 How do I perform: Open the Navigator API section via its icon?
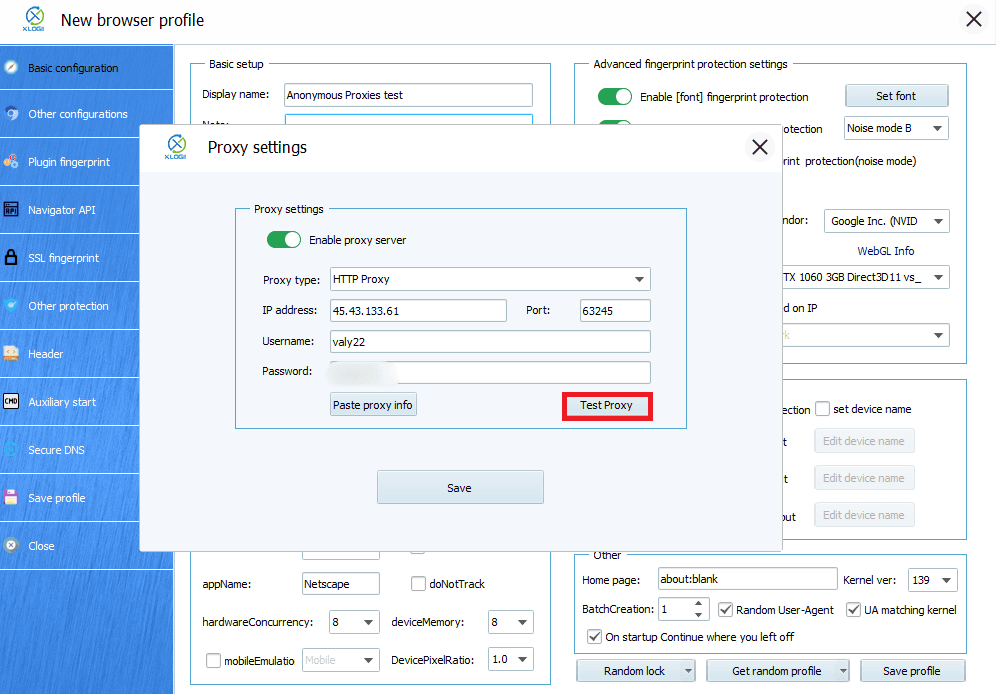point(11,210)
